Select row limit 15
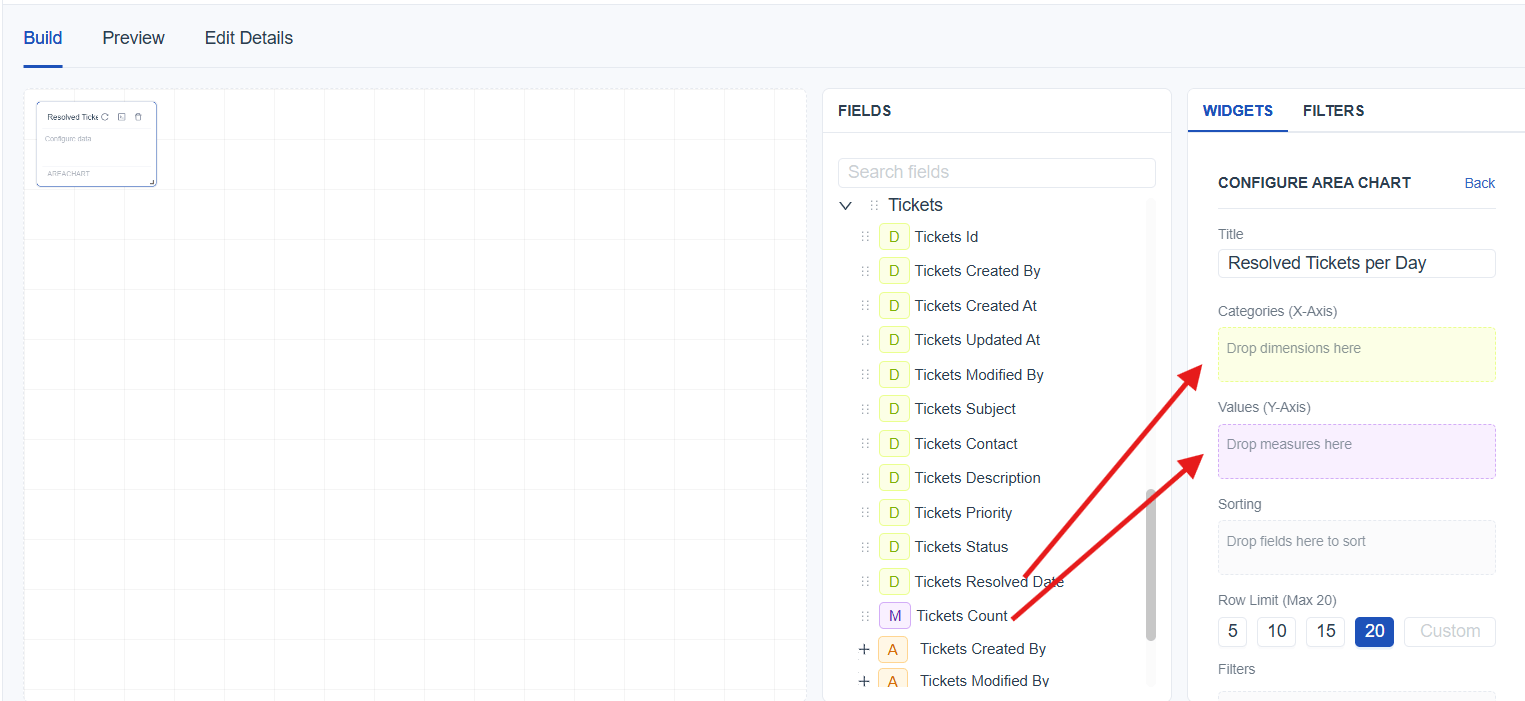 pos(1325,631)
